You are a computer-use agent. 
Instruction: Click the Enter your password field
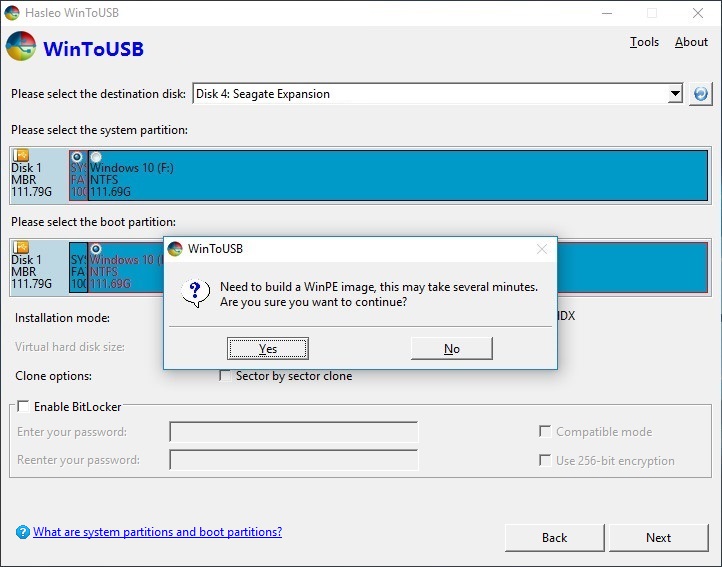click(294, 432)
